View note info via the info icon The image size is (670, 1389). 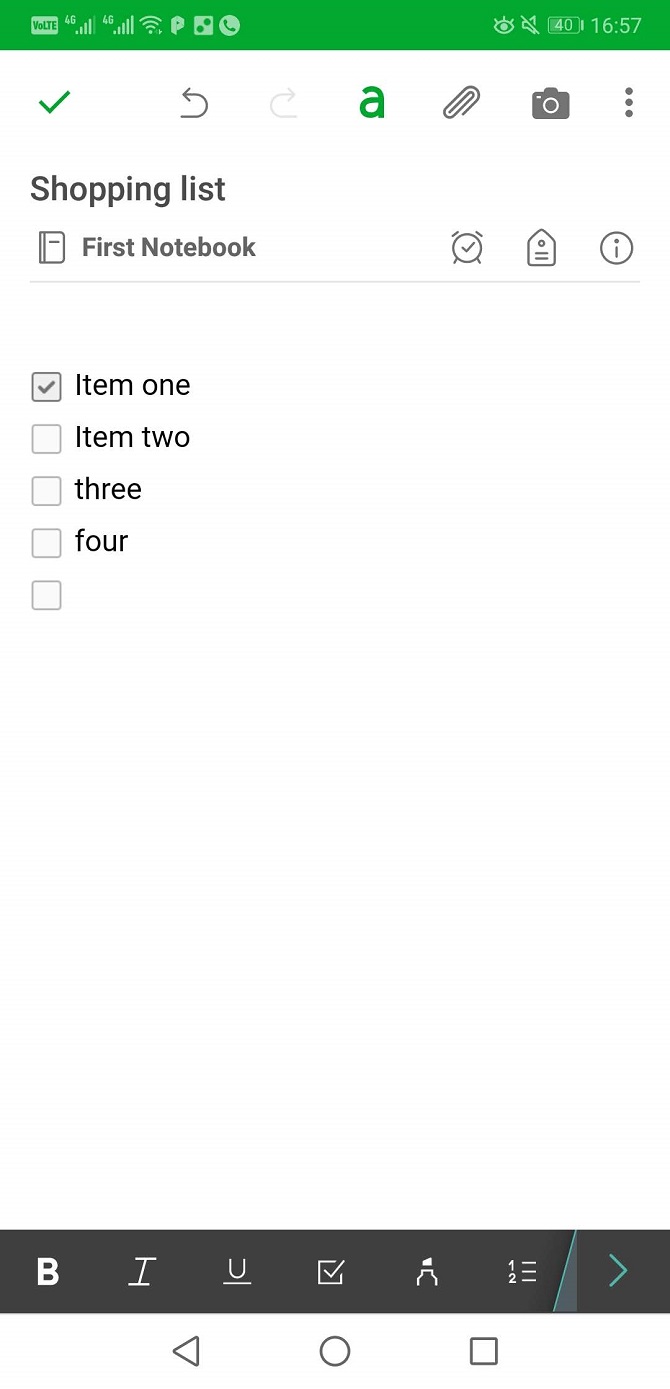(x=616, y=248)
